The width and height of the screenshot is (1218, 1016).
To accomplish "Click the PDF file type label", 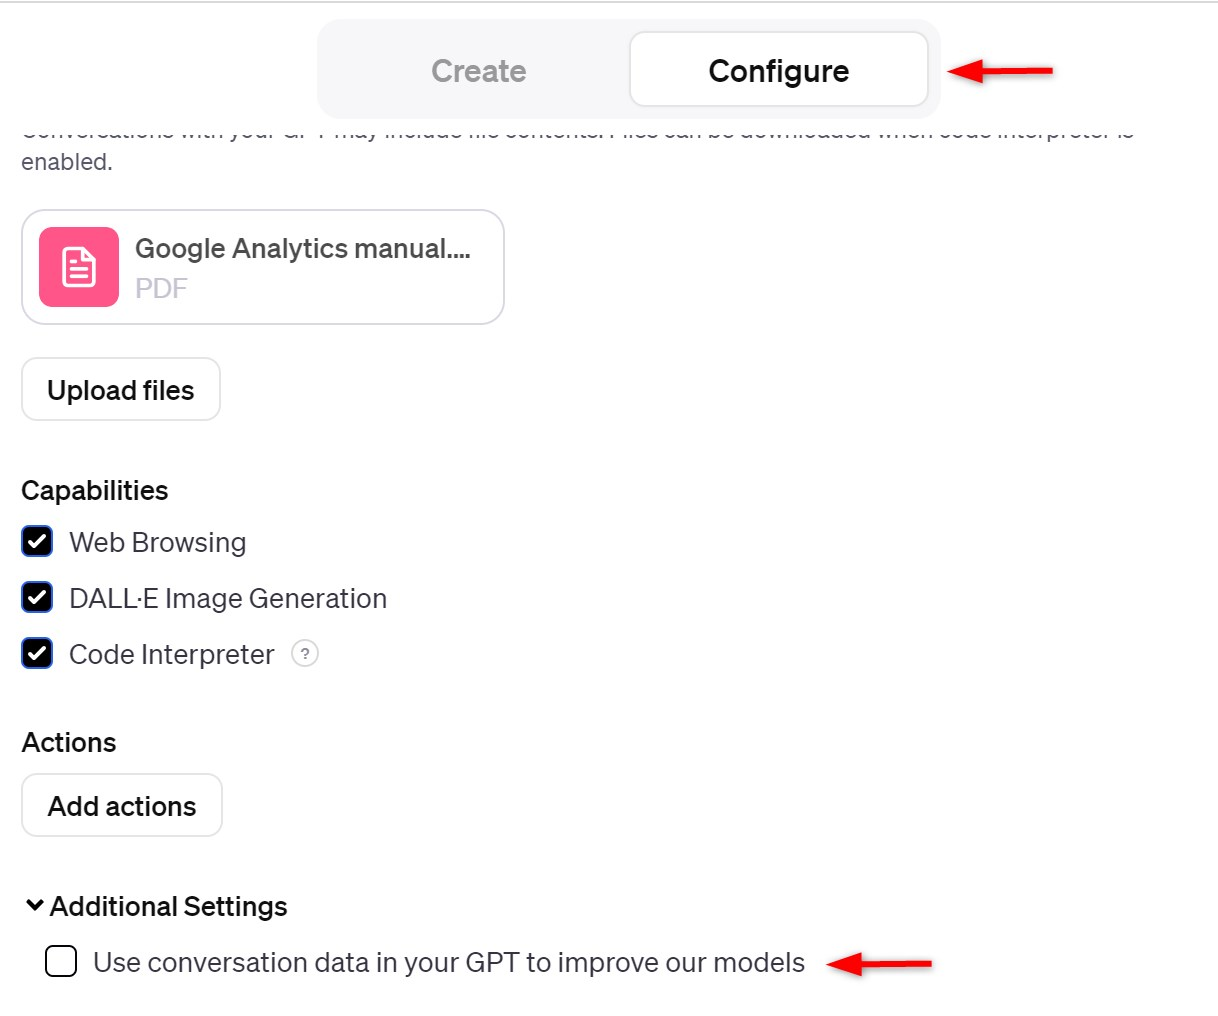I will point(161,289).
